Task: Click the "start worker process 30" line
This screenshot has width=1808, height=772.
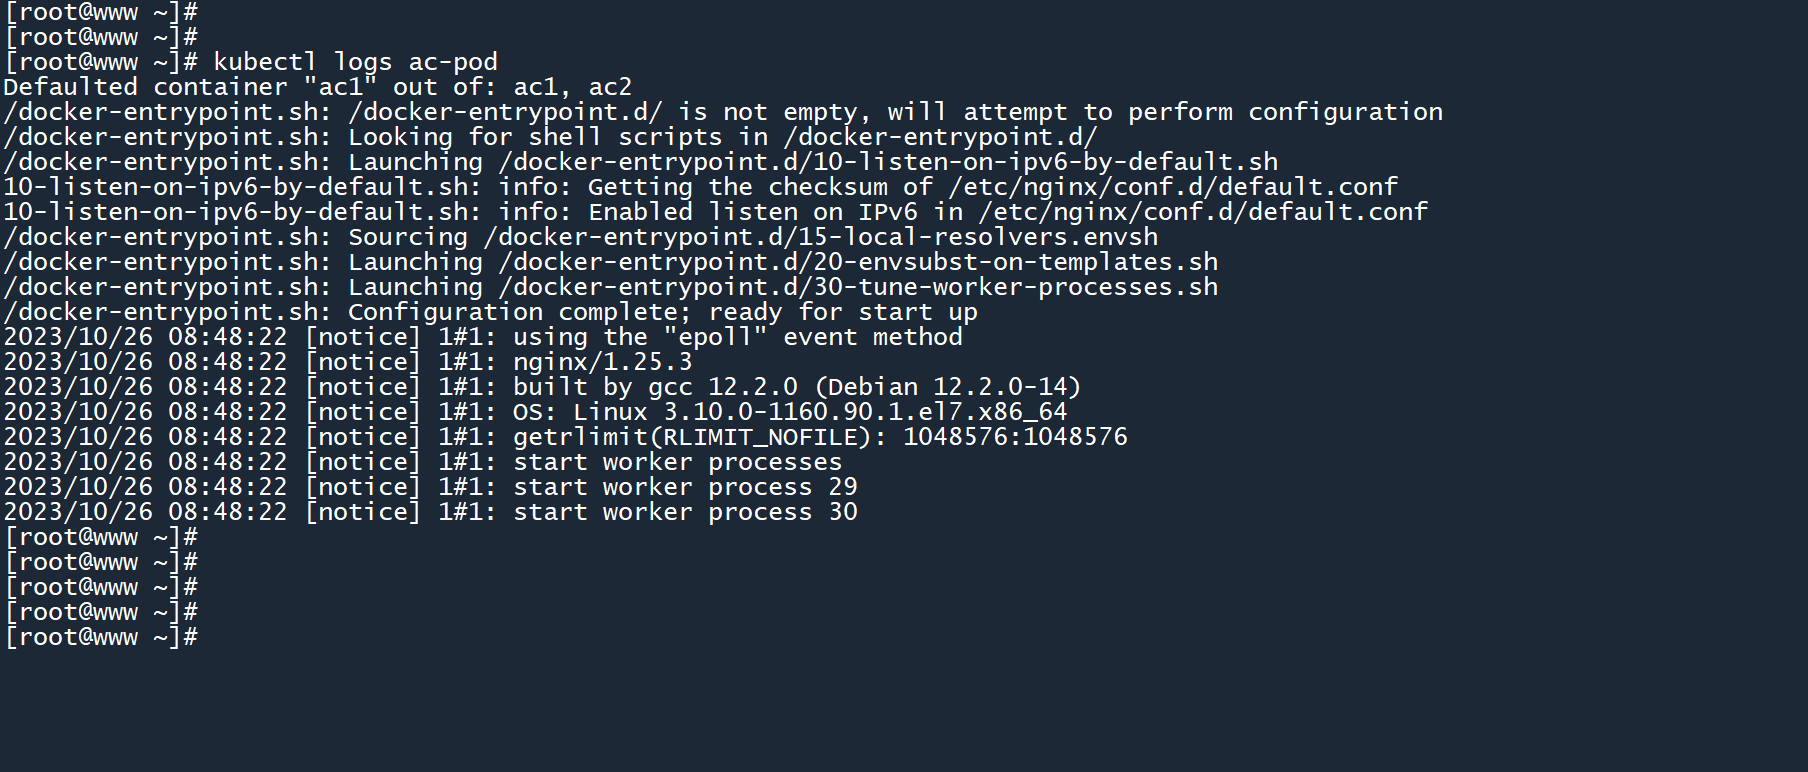Action: pyautogui.click(x=685, y=512)
